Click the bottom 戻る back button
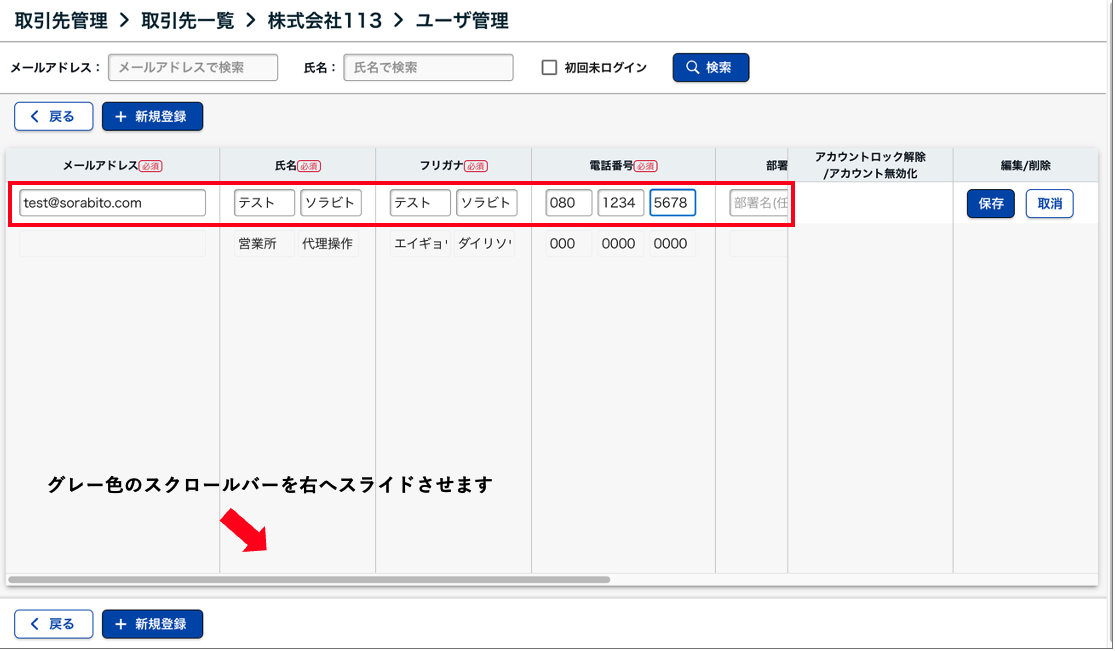Screen dimensions: 1115x651 coord(53,624)
